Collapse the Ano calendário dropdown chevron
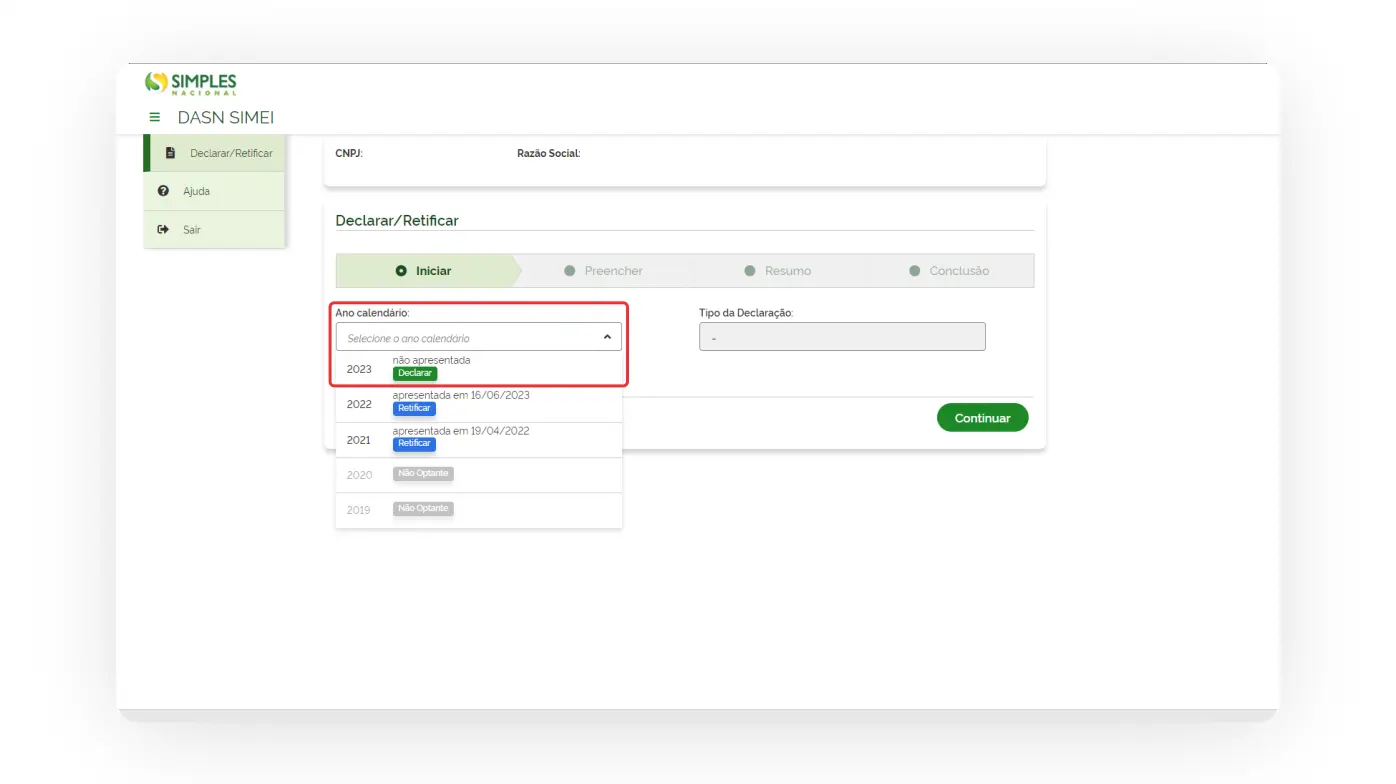Image resolution: width=1396 pixels, height=784 pixels. point(607,338)
